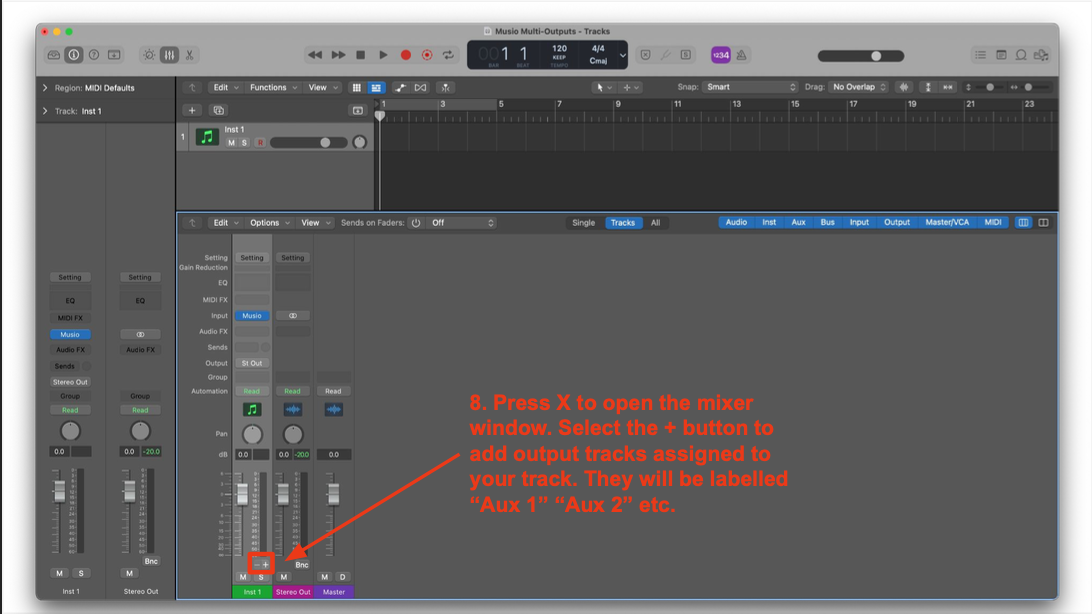This screenshot has width=1092, height=614.
Task: Click the Master channel volume fader
Action: click(333, 494)
